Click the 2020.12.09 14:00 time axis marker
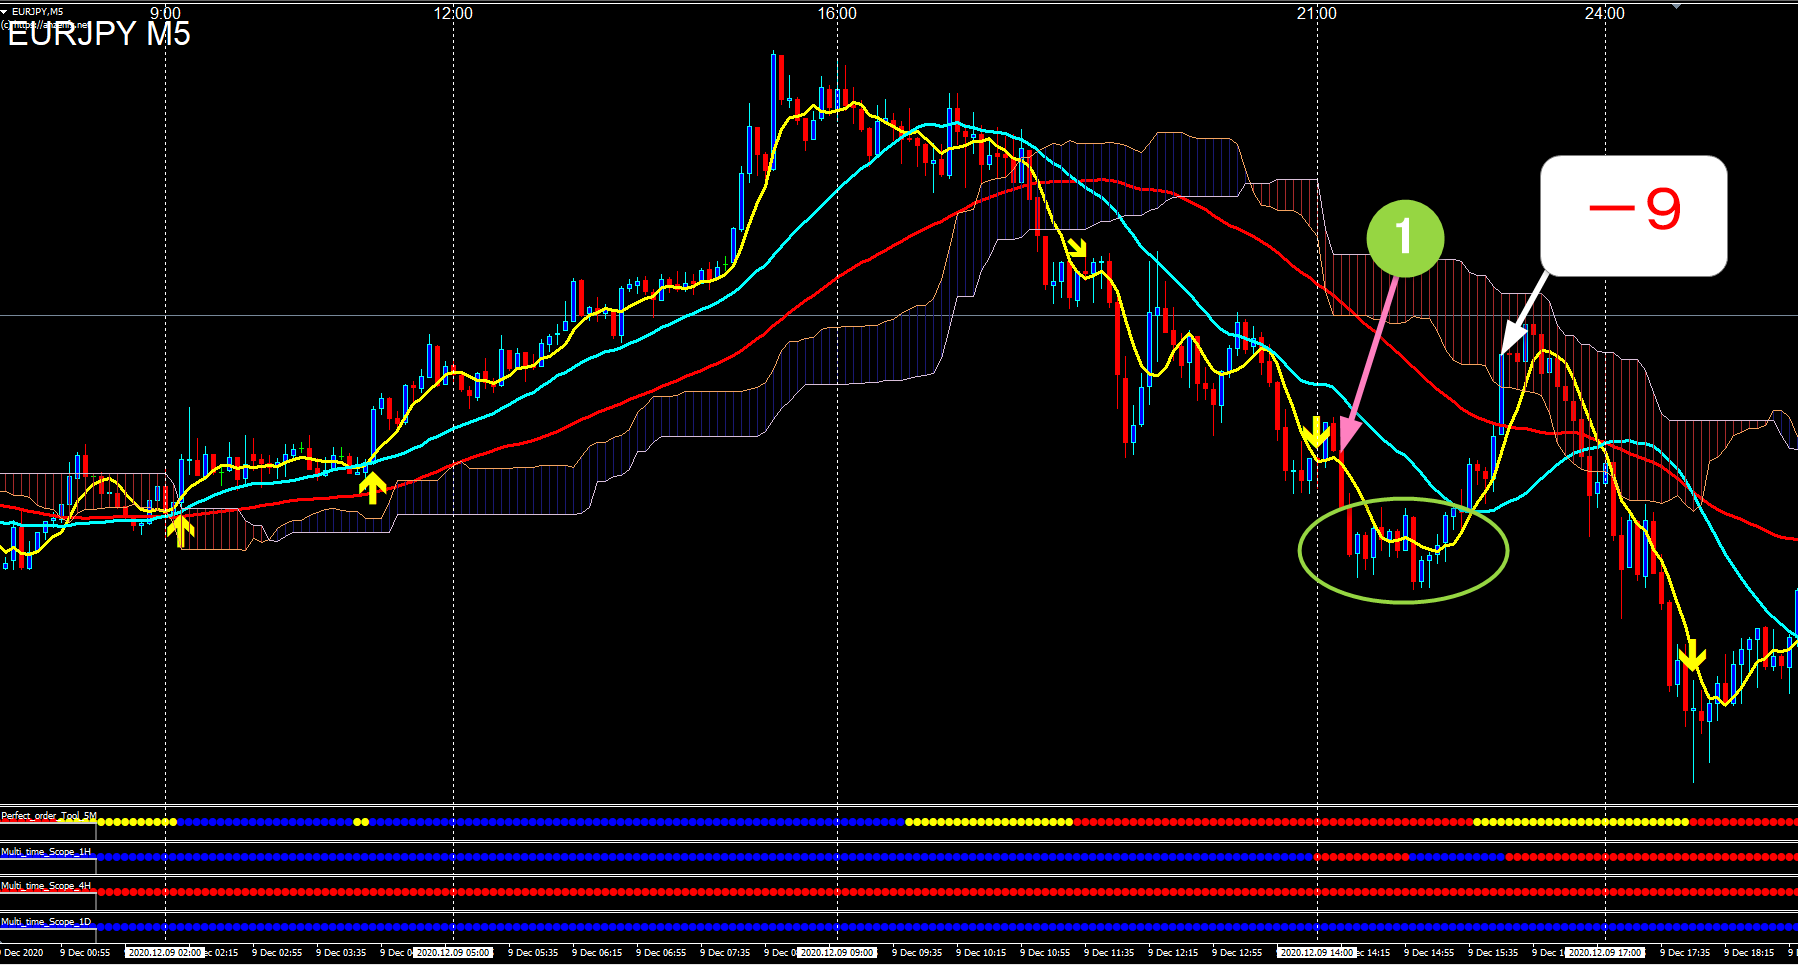 coord(1316,953)
